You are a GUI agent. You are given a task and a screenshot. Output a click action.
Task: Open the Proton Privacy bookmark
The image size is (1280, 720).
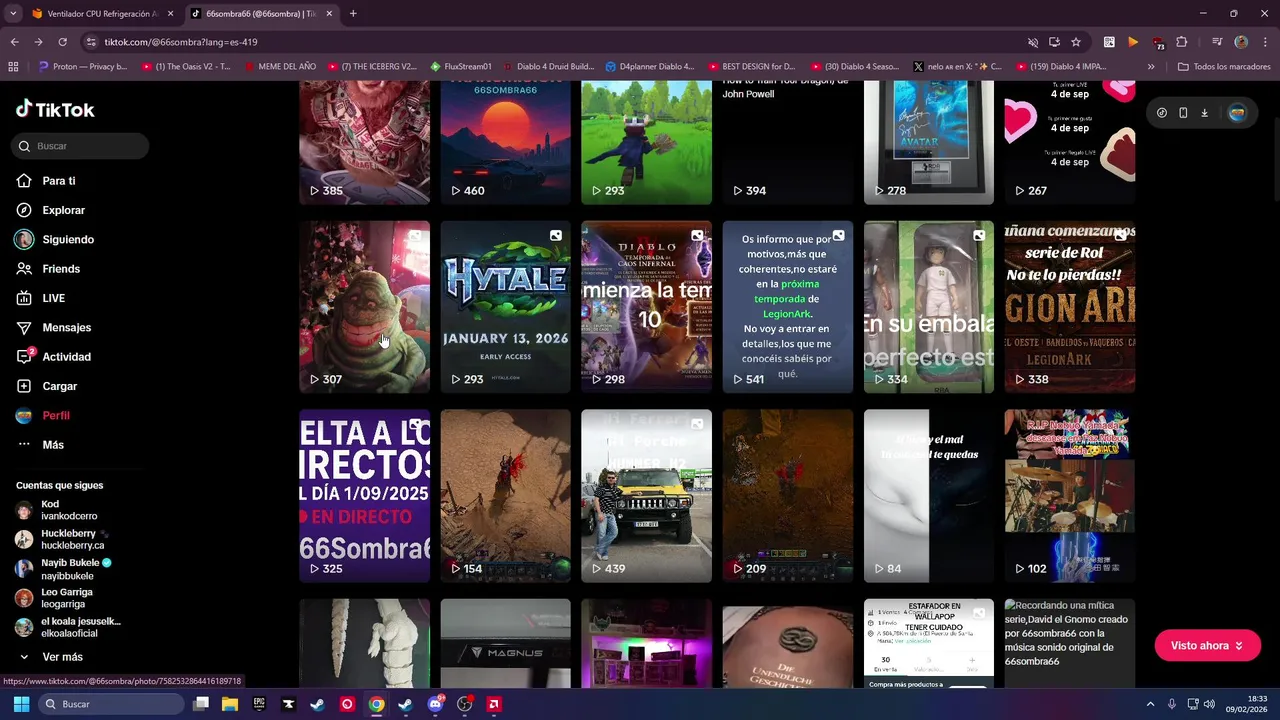pyautogui.click(x=82, y=67)
